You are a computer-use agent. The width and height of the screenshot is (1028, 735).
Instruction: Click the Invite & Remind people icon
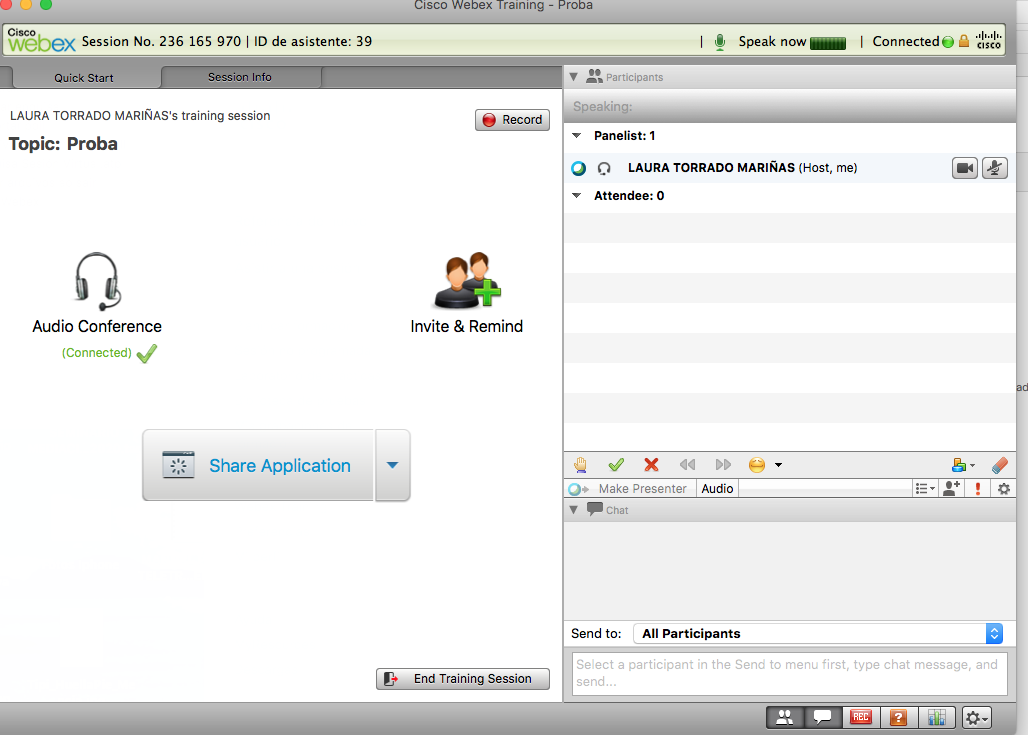[466, 282]
